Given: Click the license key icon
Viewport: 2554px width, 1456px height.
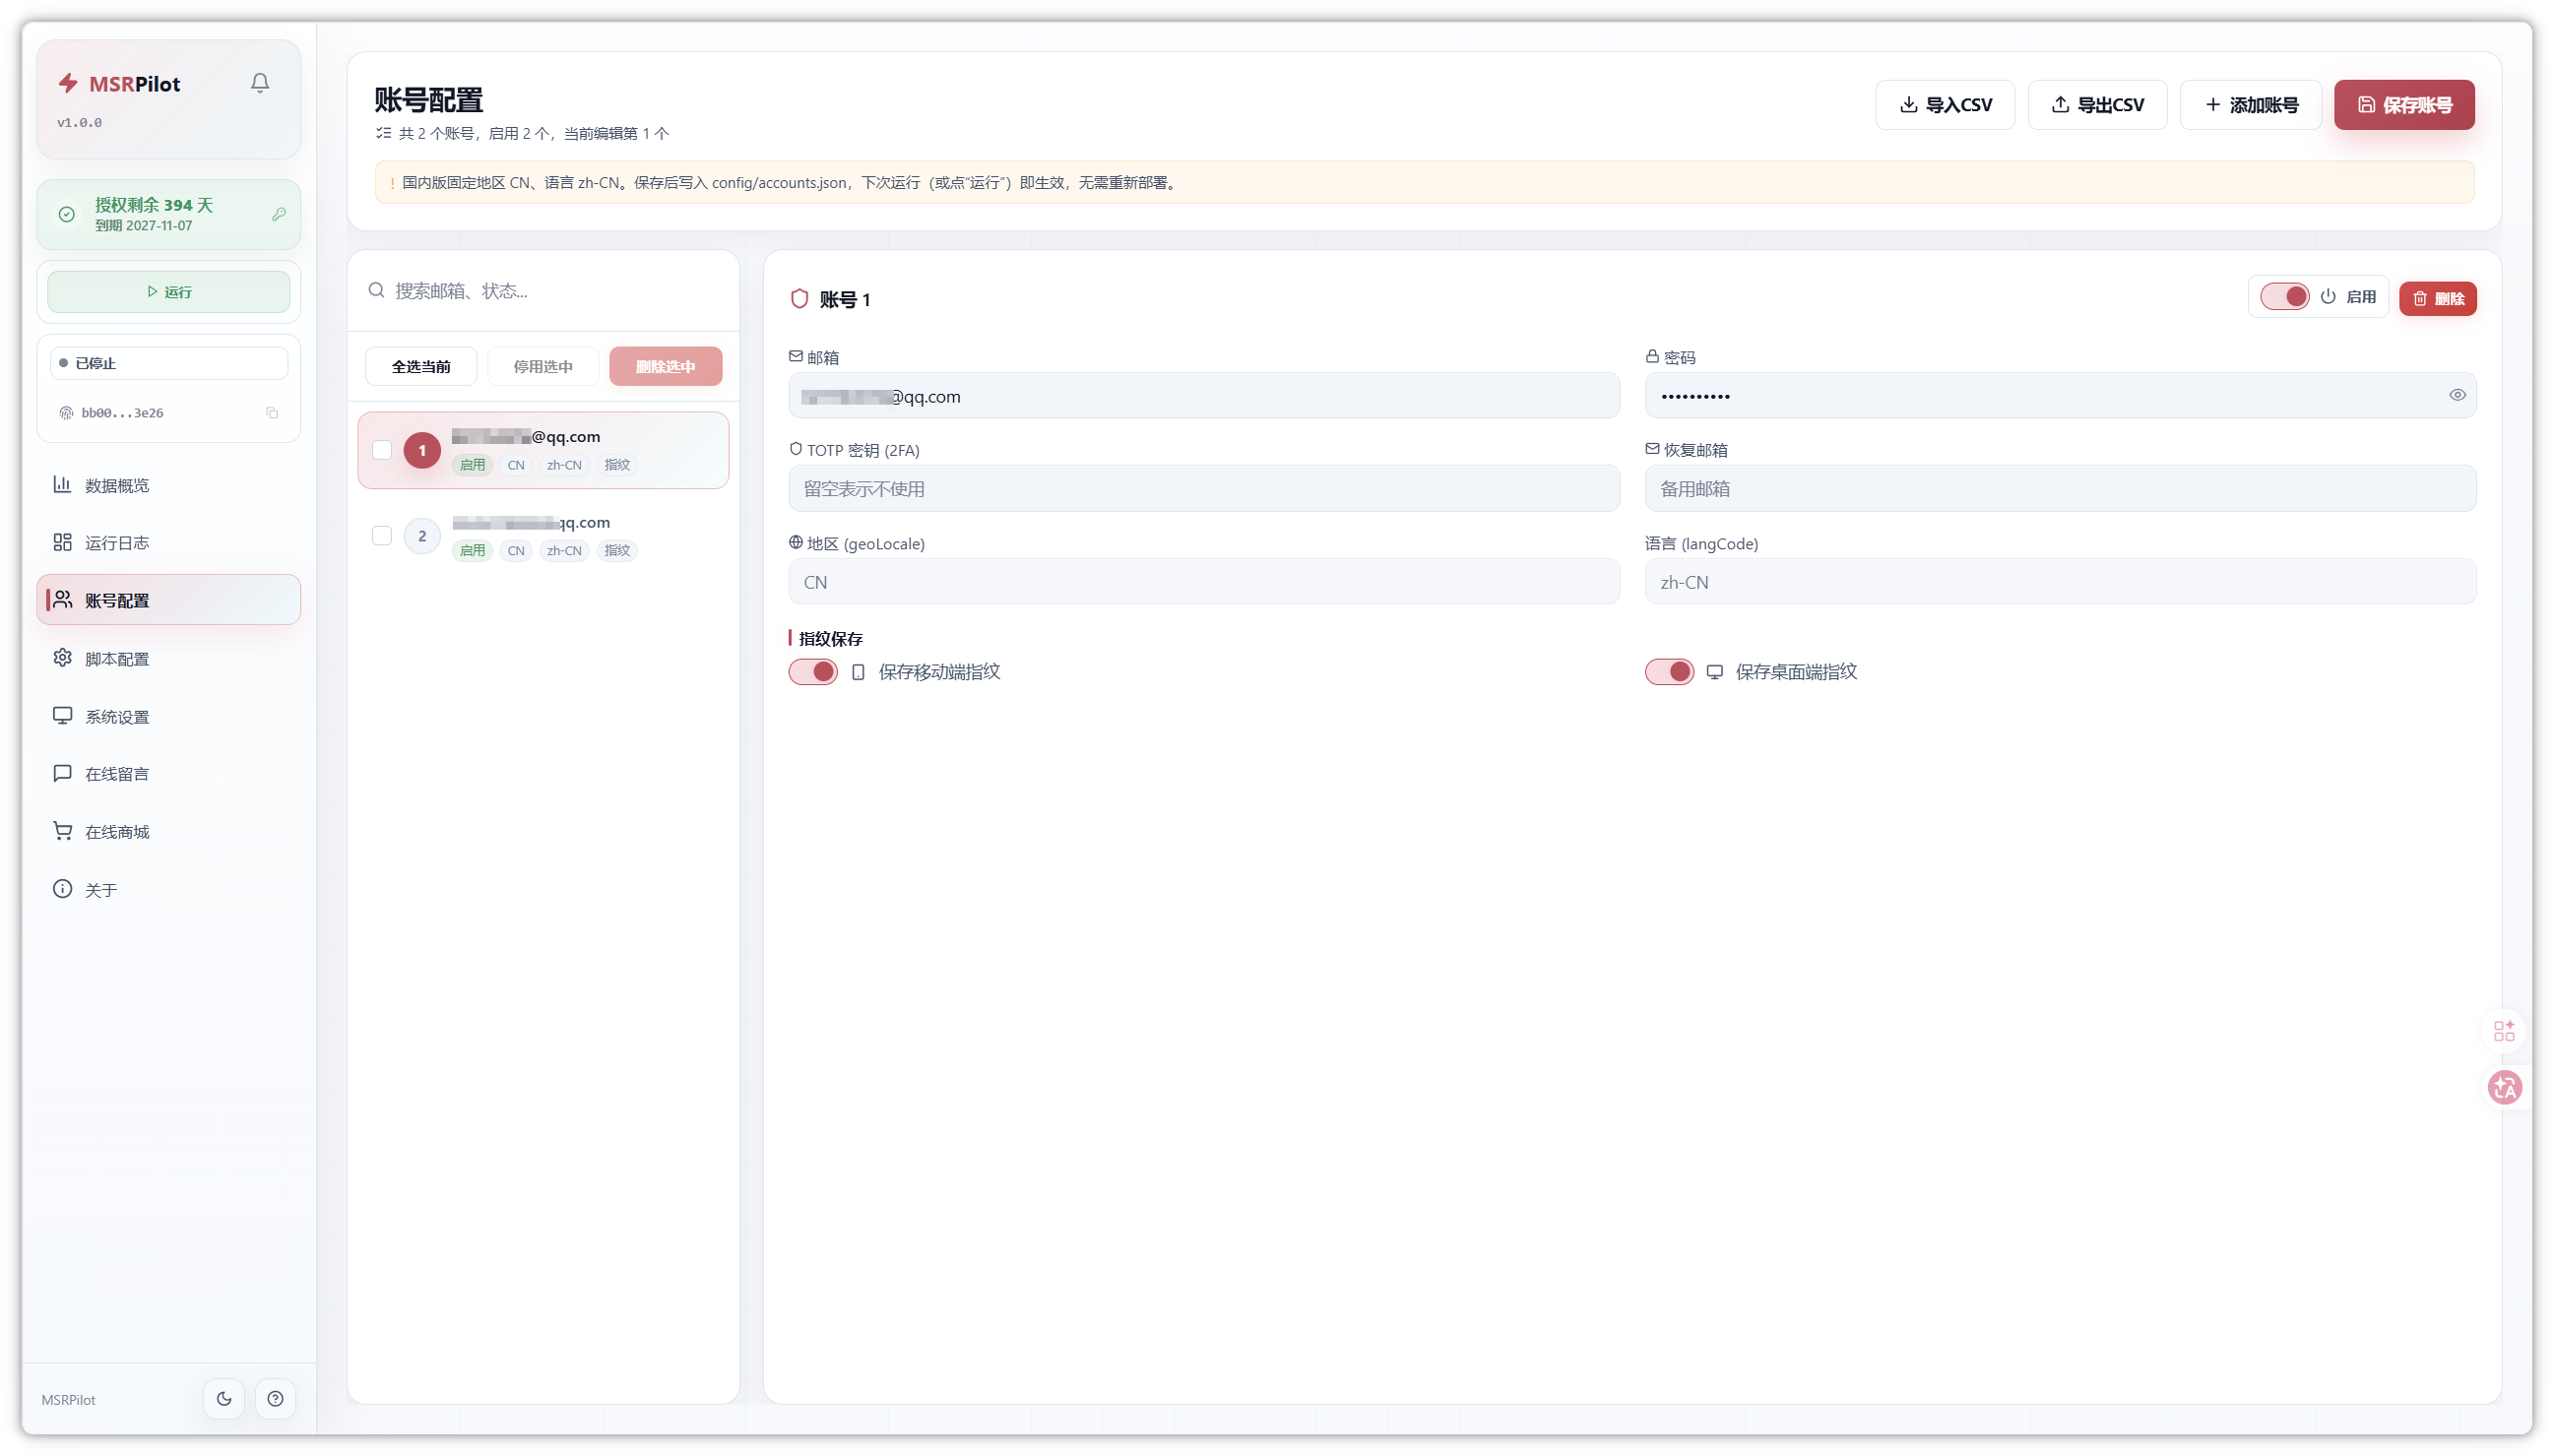Looking at the screenshot, I should click(x=279, y=214).
